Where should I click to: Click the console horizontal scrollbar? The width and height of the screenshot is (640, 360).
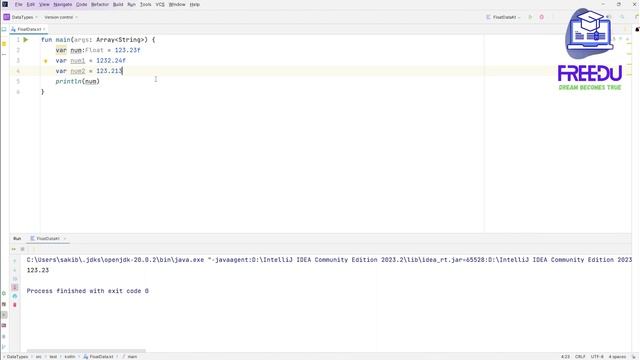[x=86, y=350]
